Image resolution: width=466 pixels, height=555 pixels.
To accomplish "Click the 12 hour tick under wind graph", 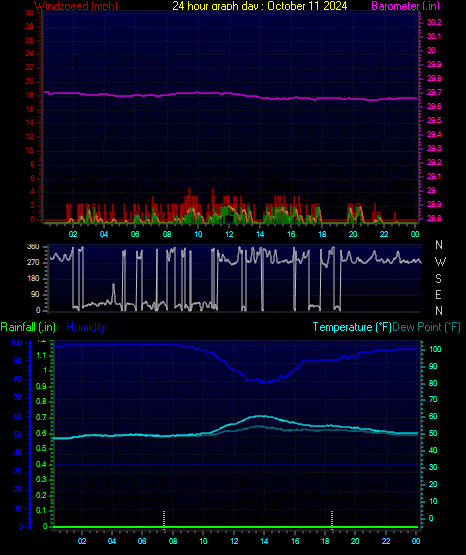I will pos(229,234).
